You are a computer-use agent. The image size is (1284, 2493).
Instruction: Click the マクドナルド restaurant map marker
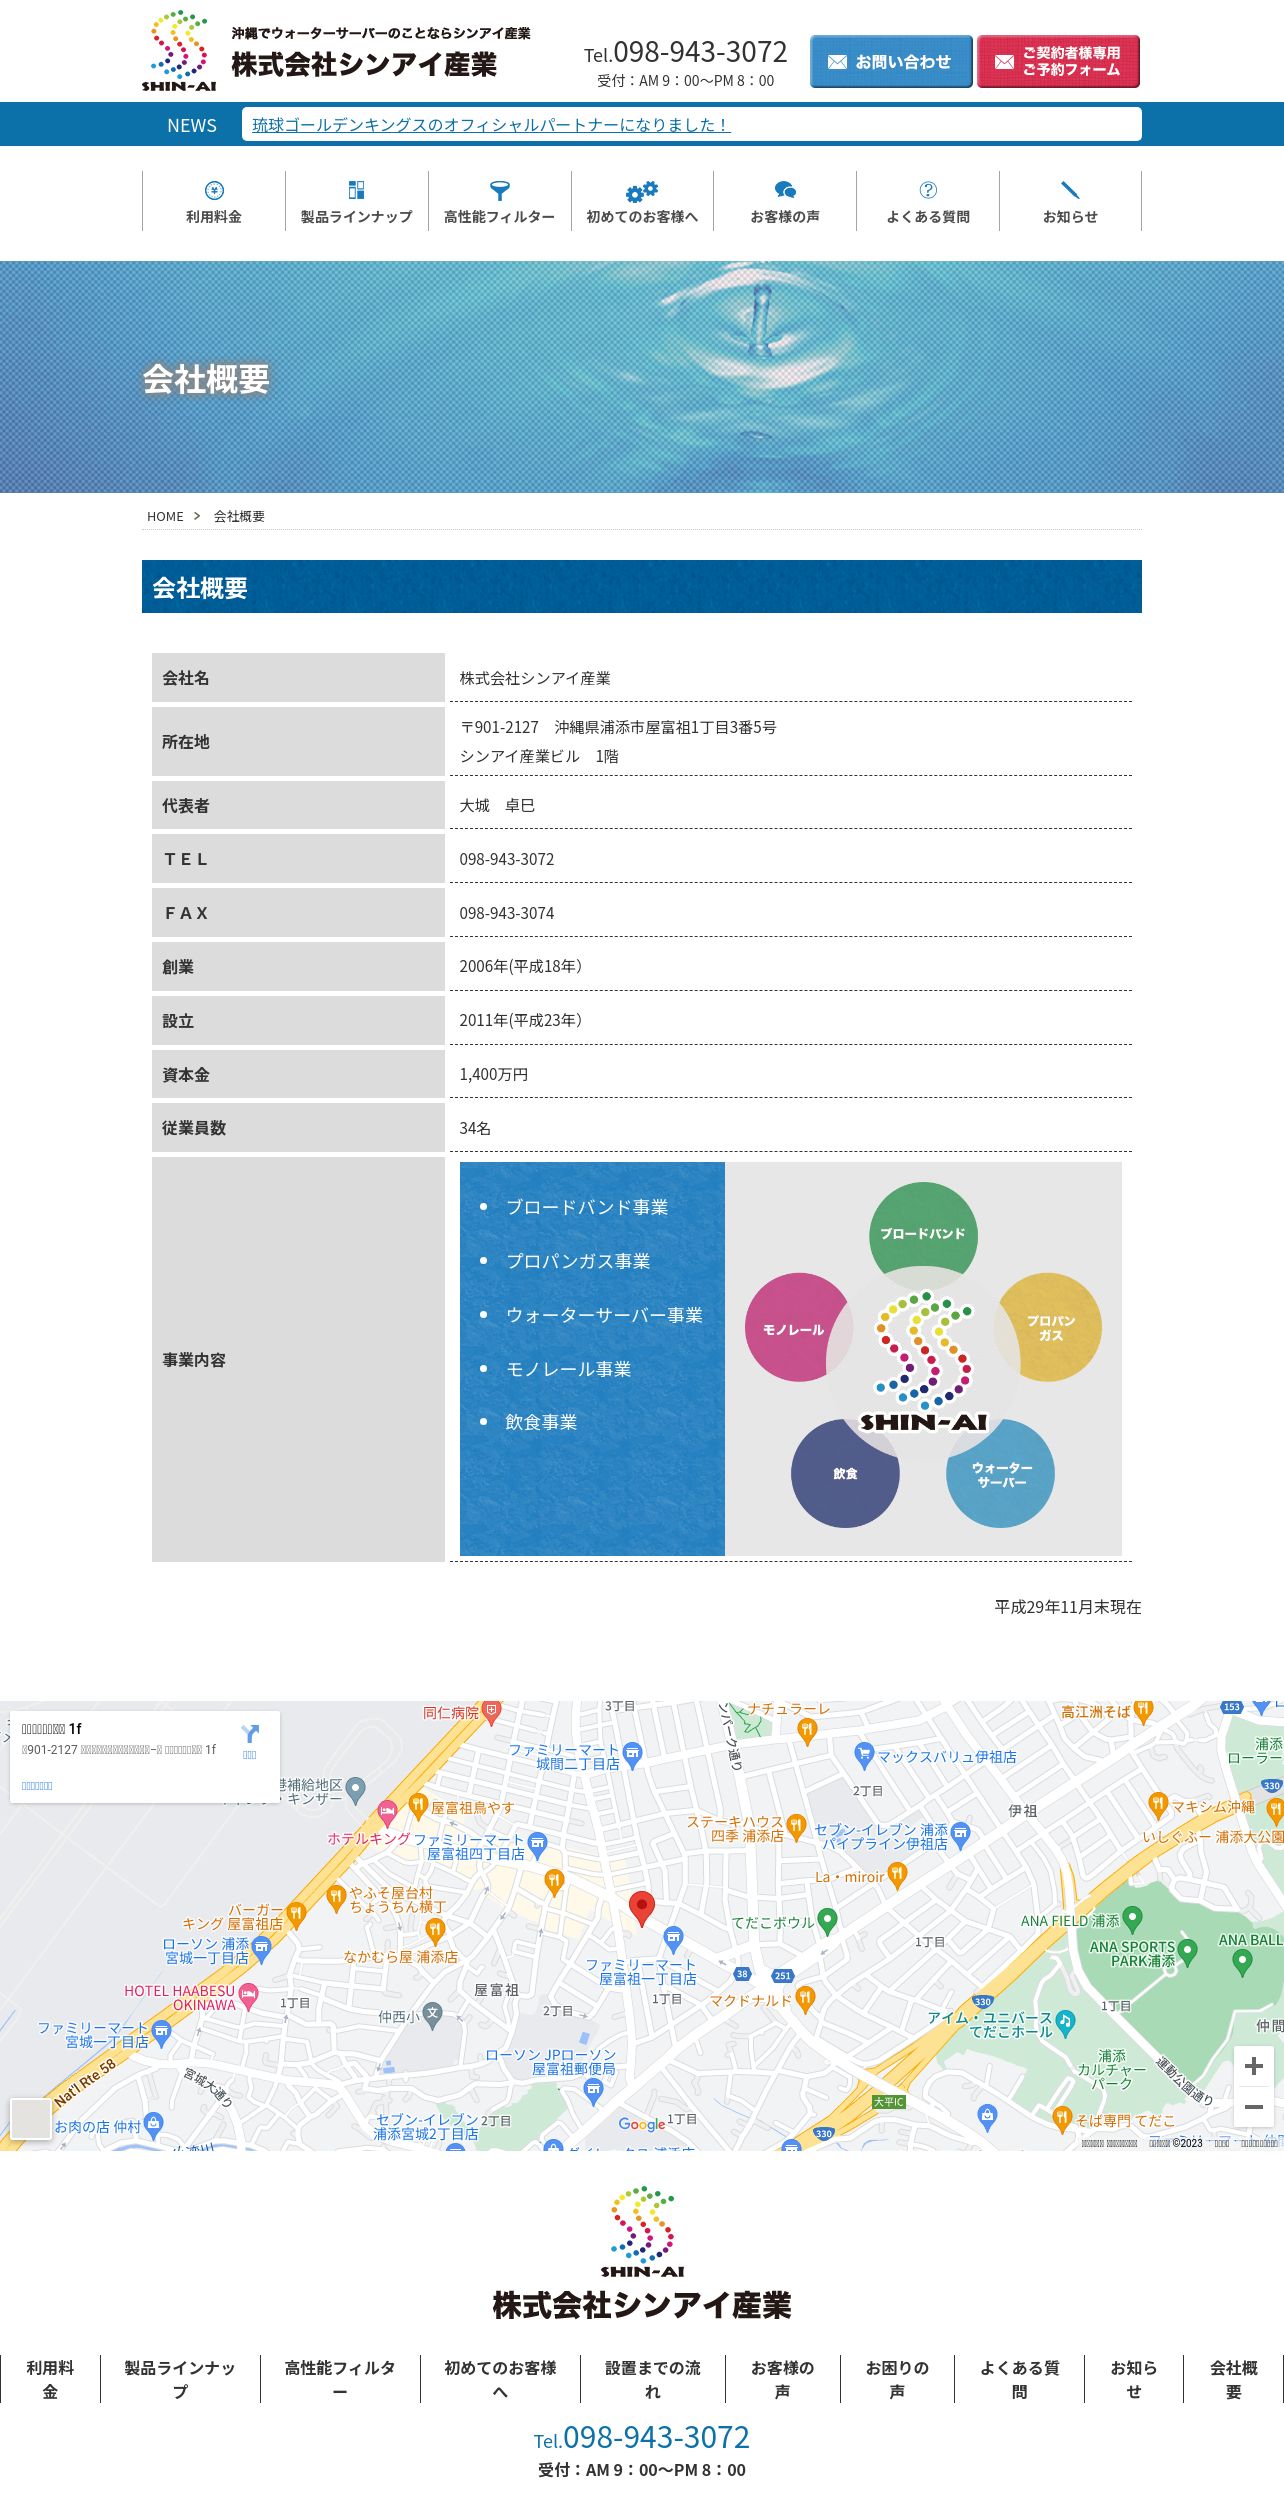[x=805, y=1999]
